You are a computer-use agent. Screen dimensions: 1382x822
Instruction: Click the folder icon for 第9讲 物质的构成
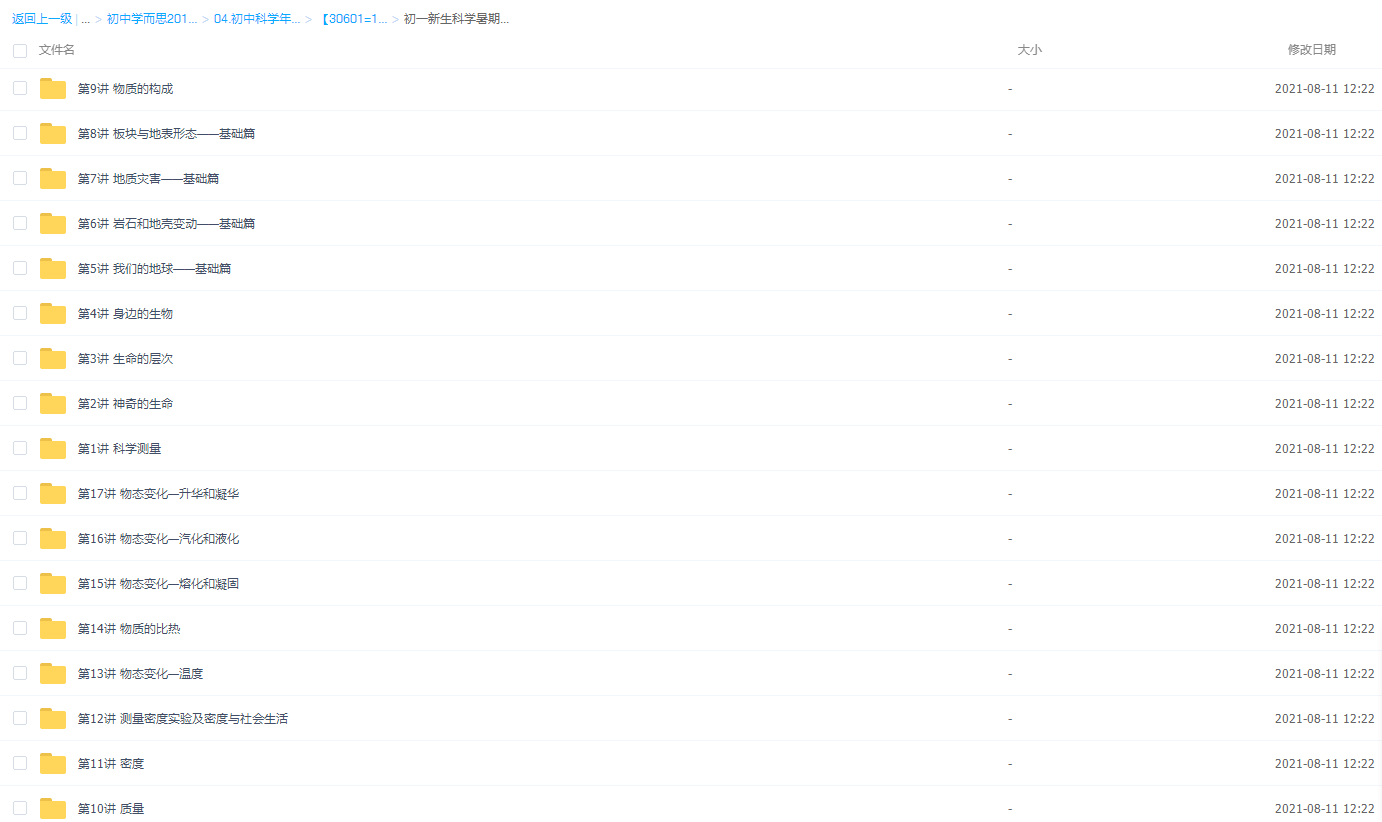point(53,89)
